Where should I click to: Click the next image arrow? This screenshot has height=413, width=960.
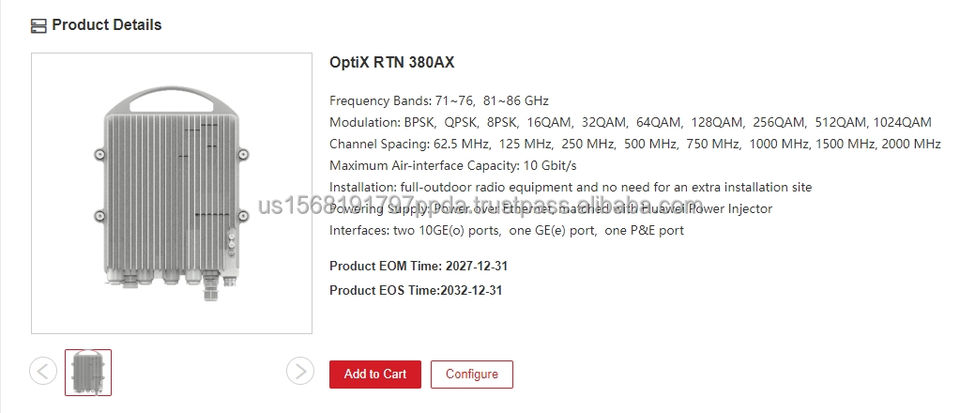tap(300, 371)
